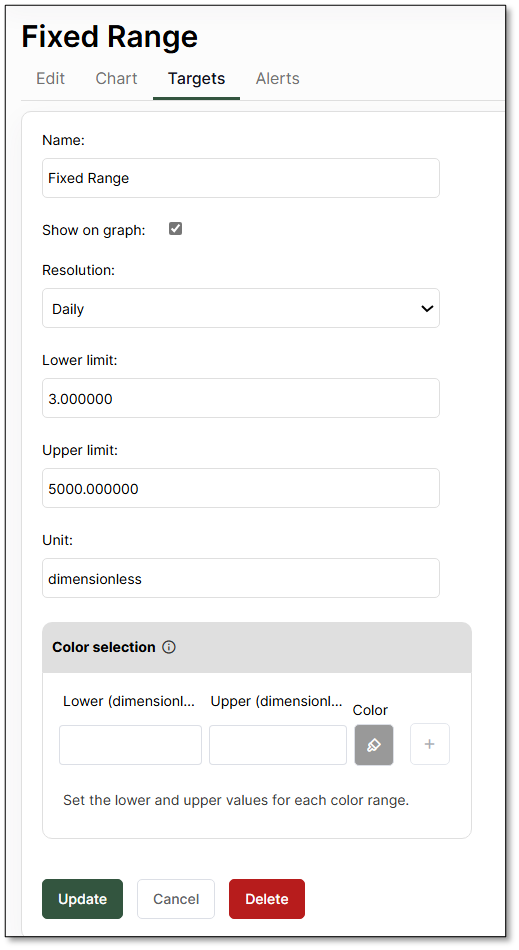Switch to the Edit tab
This screenshot has height=950, width=519.
click(x=50, y=79)
